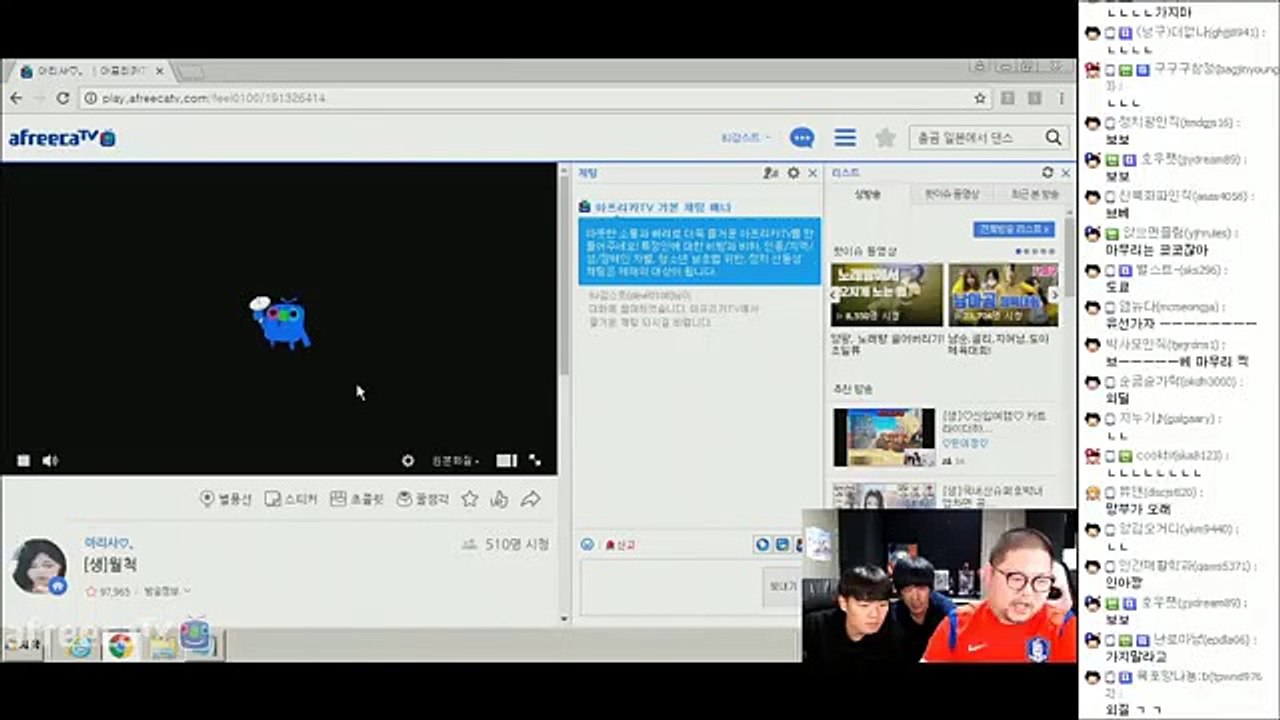The image size is (1280, 720).
Task: Open player settings gear
Action: (x=408, y=461)
